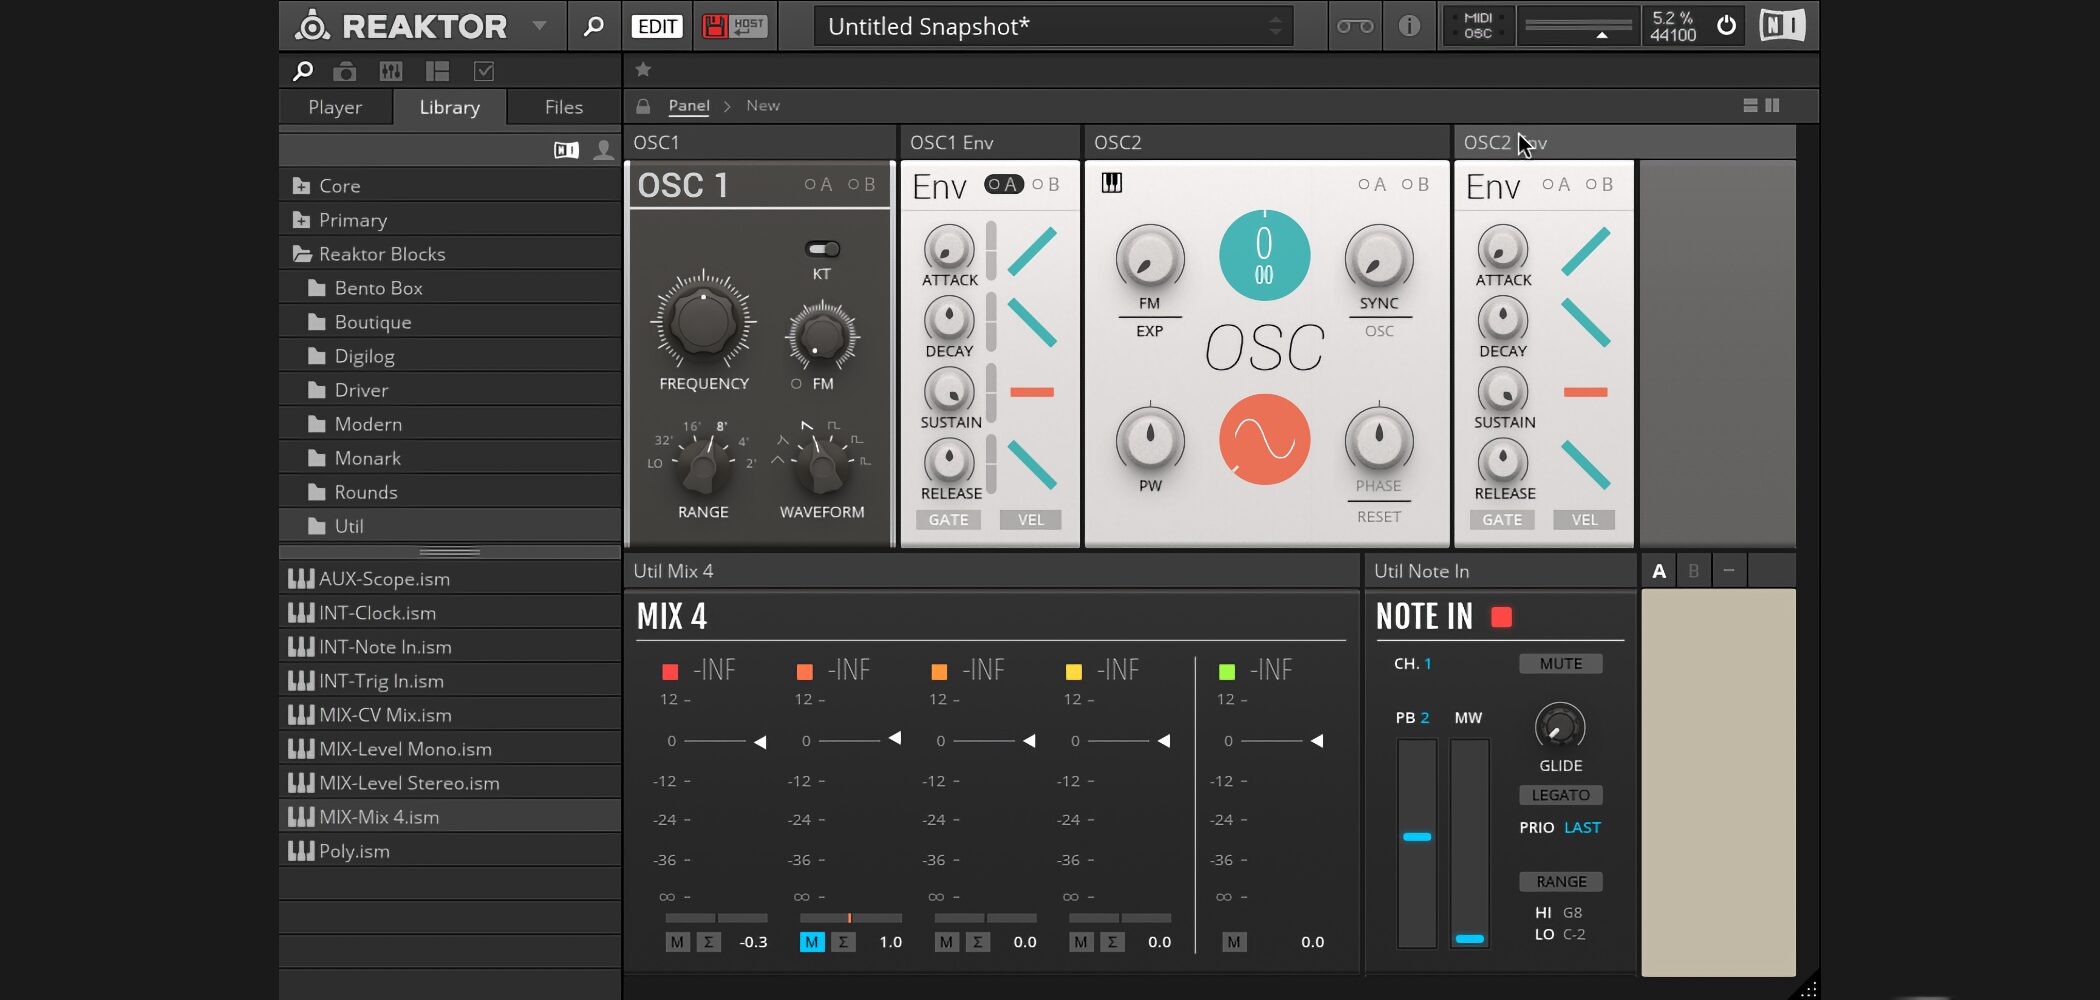This screenshot has height=1000, width=2100.
Task: Adjust the green master channel fader
Action: (1317, 741)
